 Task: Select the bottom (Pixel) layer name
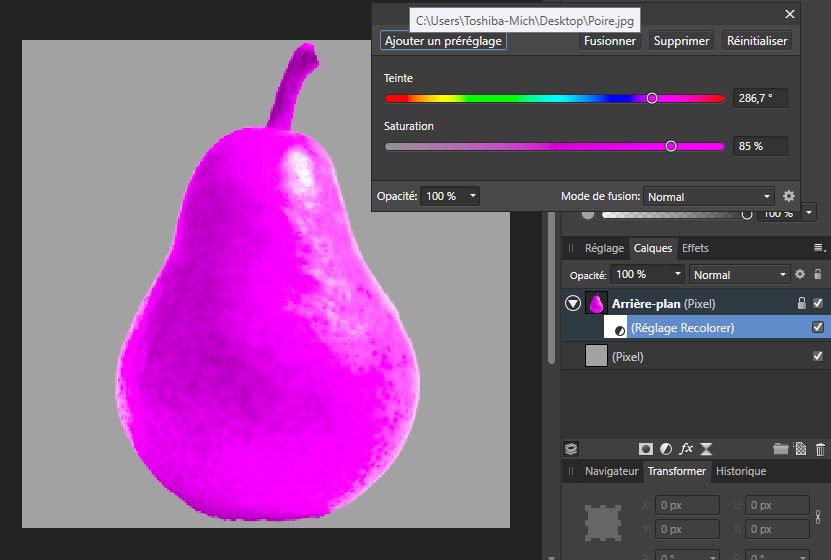pos(627,357)
